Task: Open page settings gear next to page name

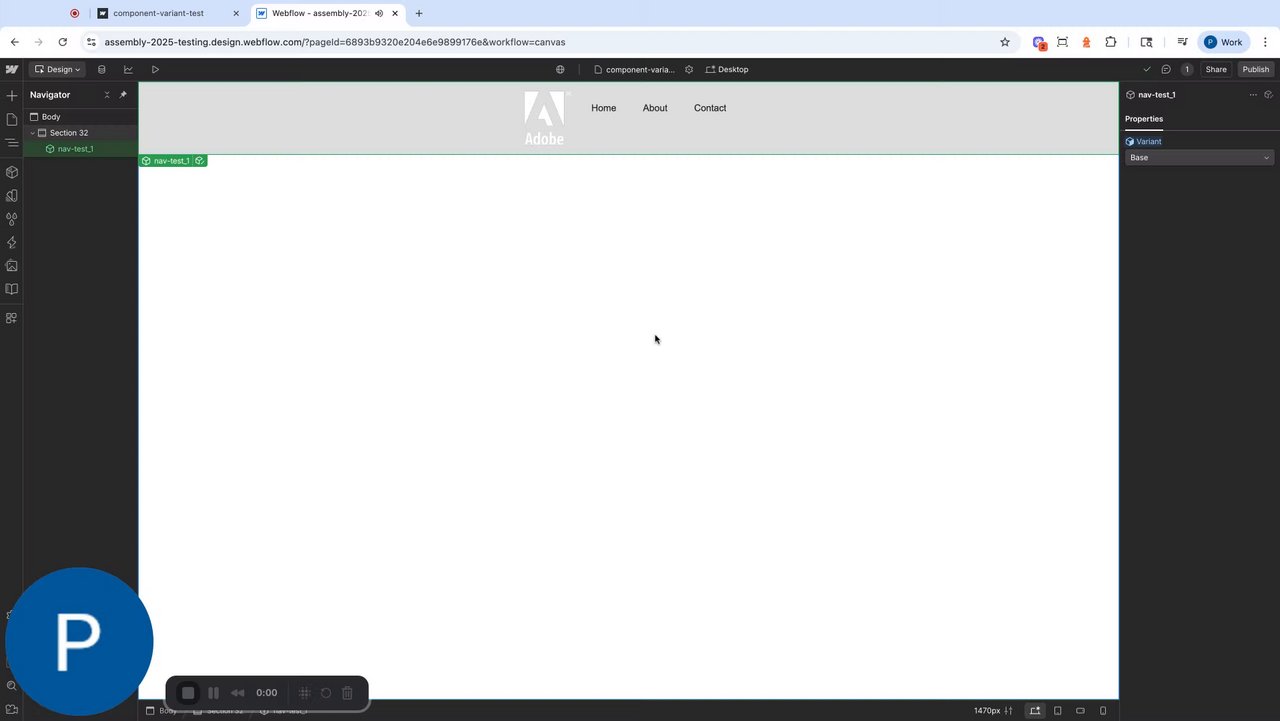Action: pos(689,70)
